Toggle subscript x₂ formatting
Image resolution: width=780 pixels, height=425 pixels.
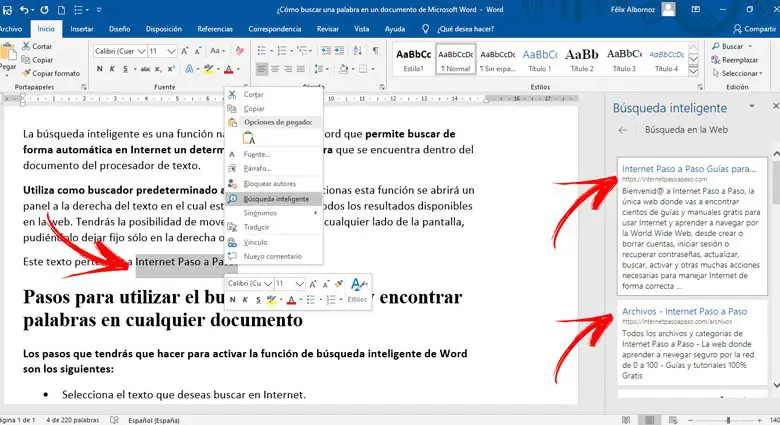158,69
